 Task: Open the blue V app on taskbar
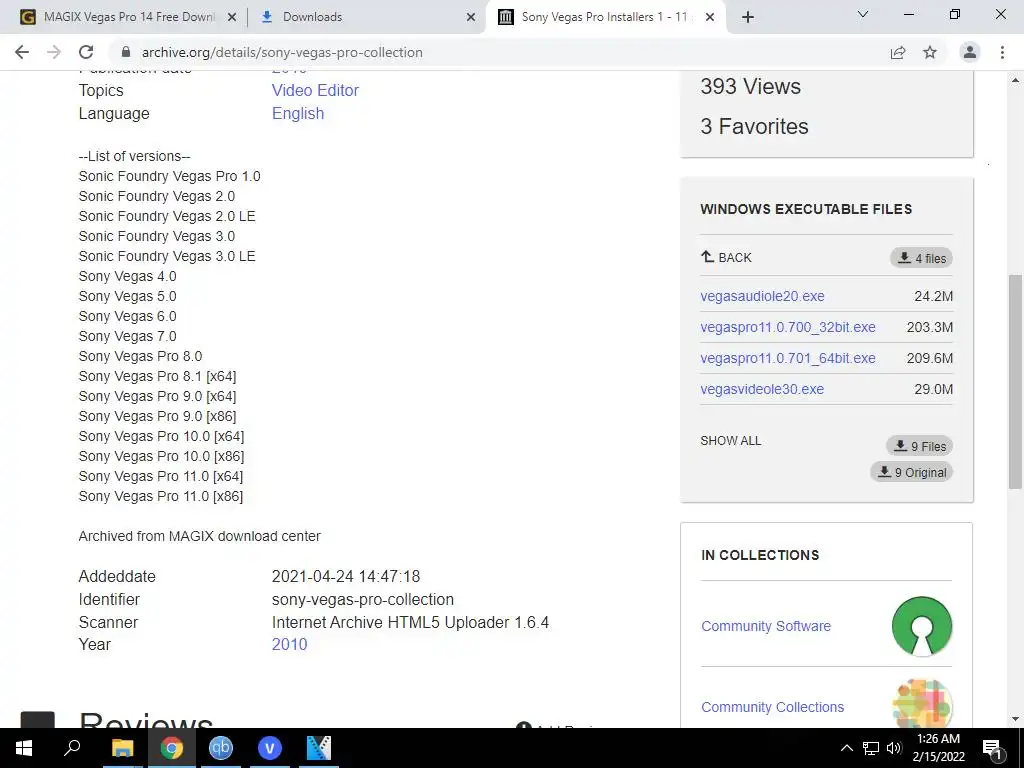click(270, 748)
